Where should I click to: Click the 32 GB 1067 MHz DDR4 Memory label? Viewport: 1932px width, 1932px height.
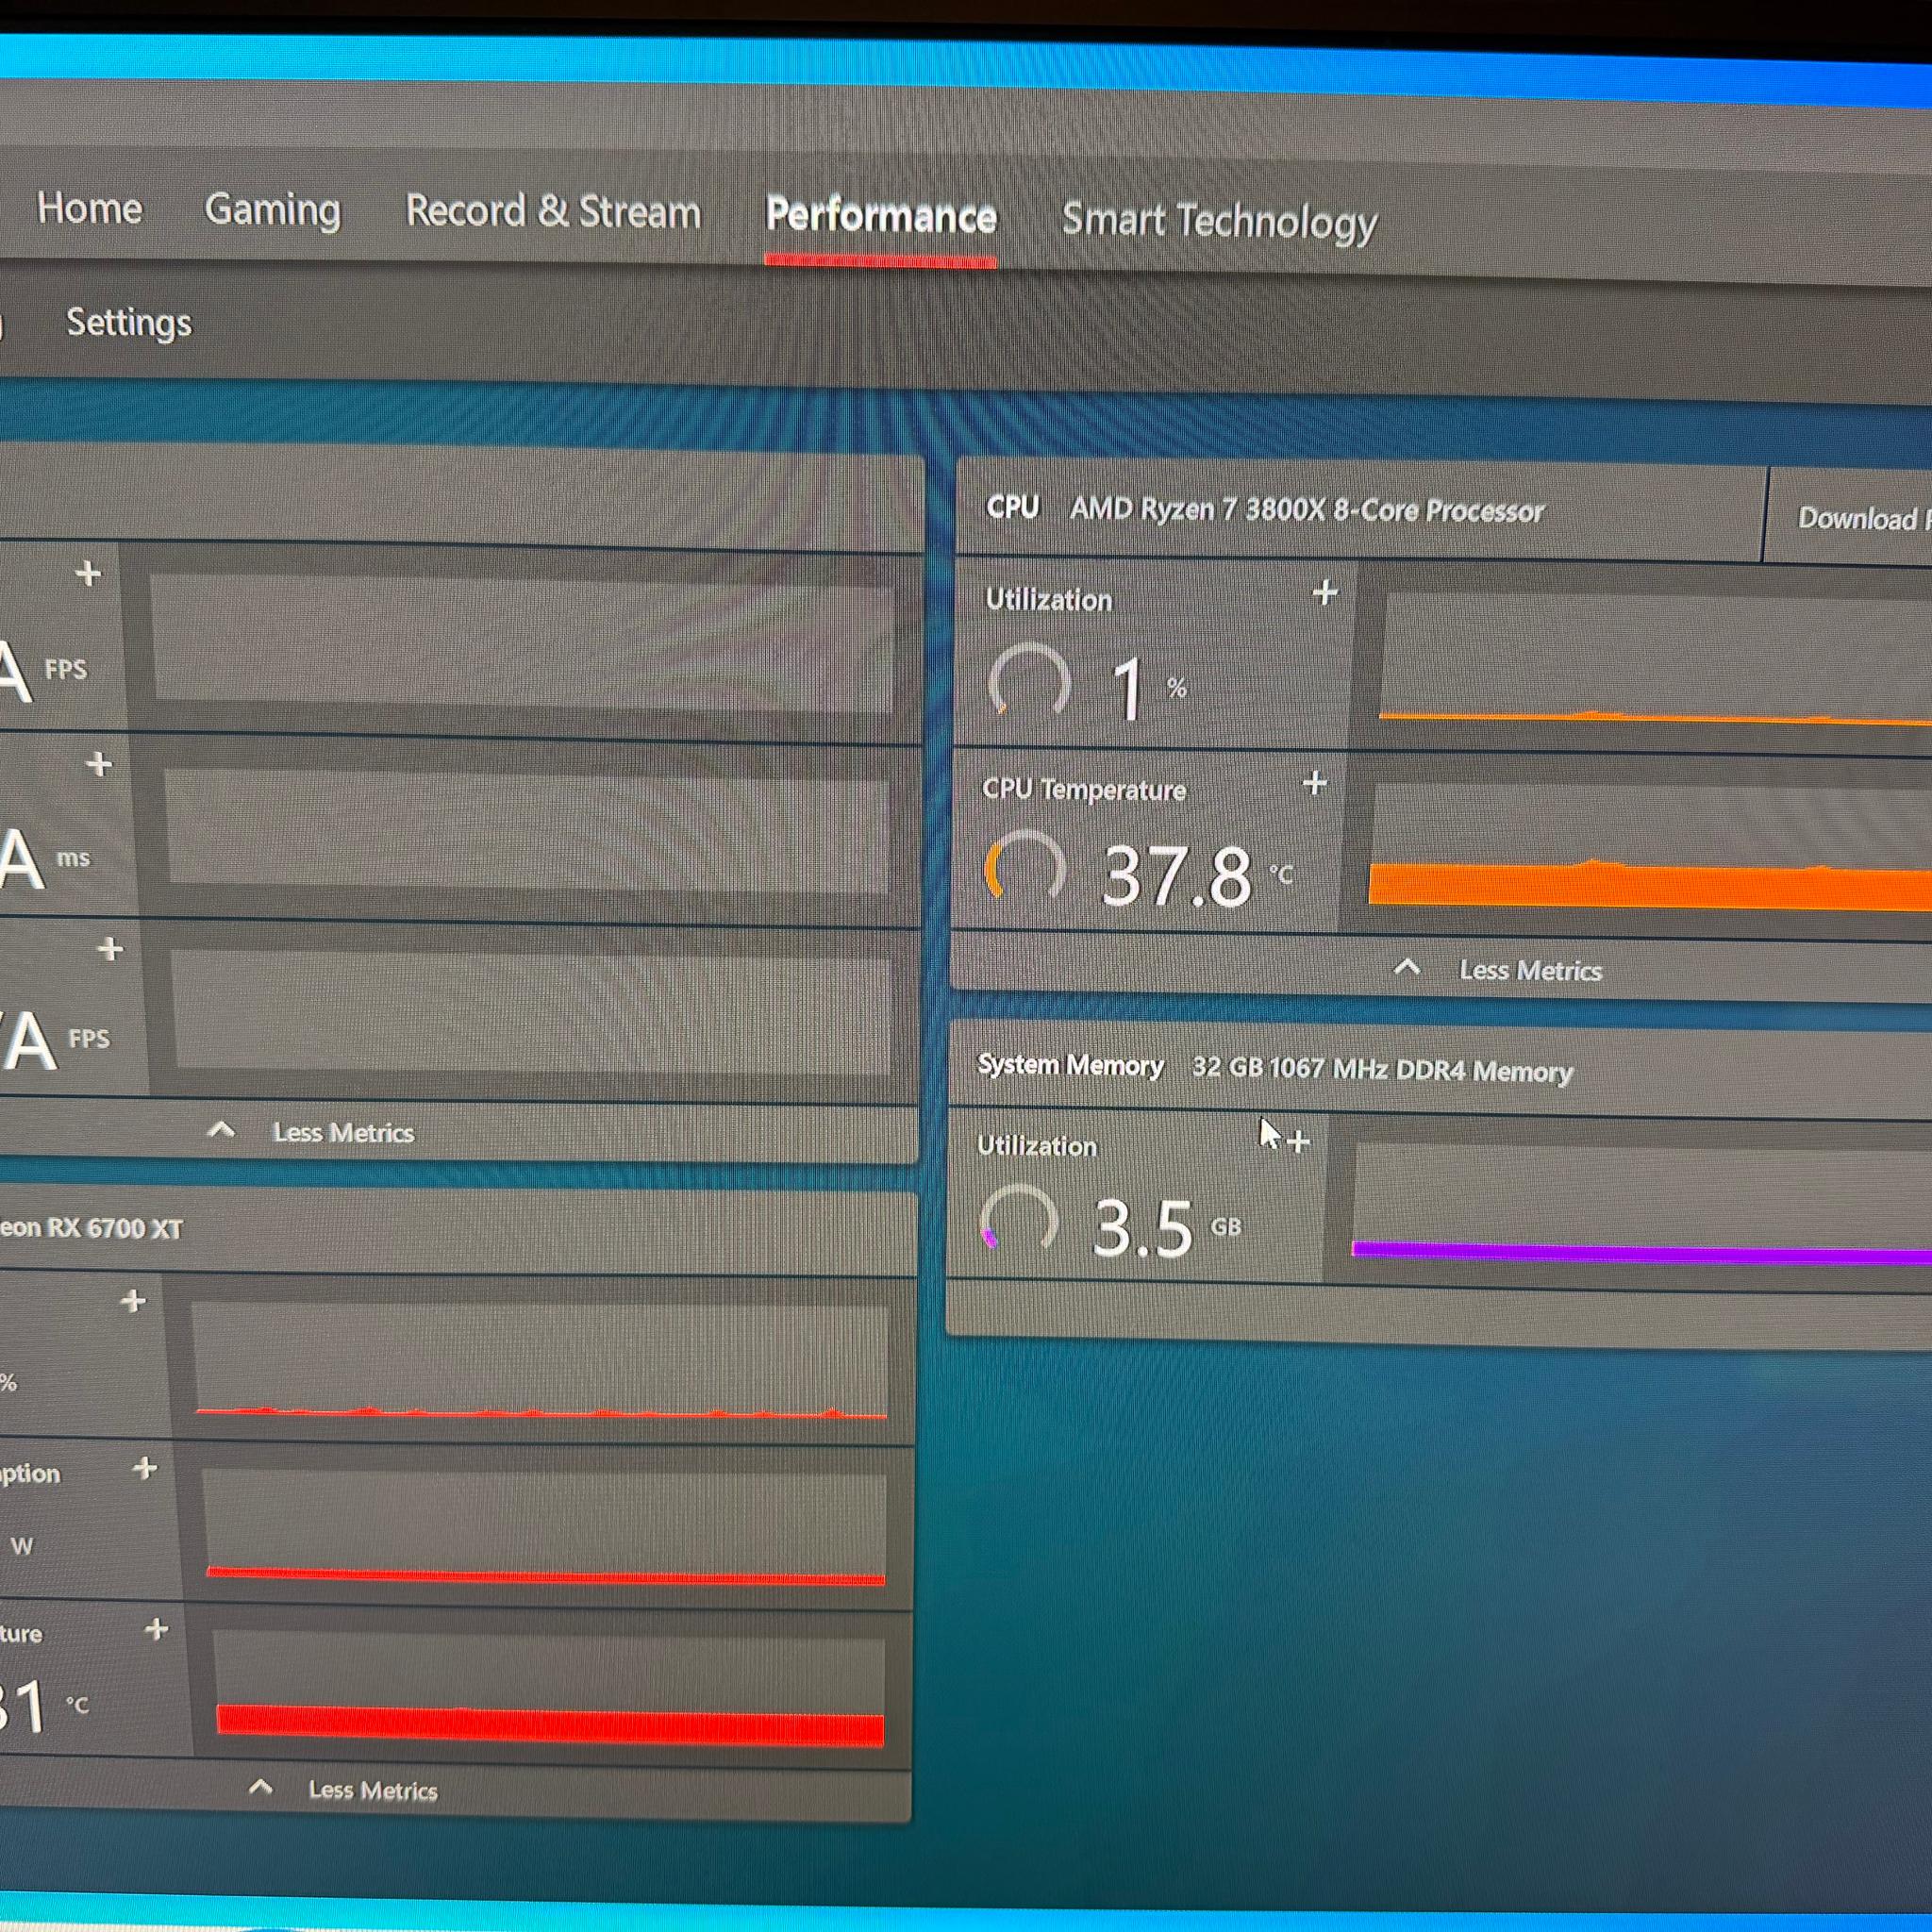pyautogui.click(x=1382, y=1069)
